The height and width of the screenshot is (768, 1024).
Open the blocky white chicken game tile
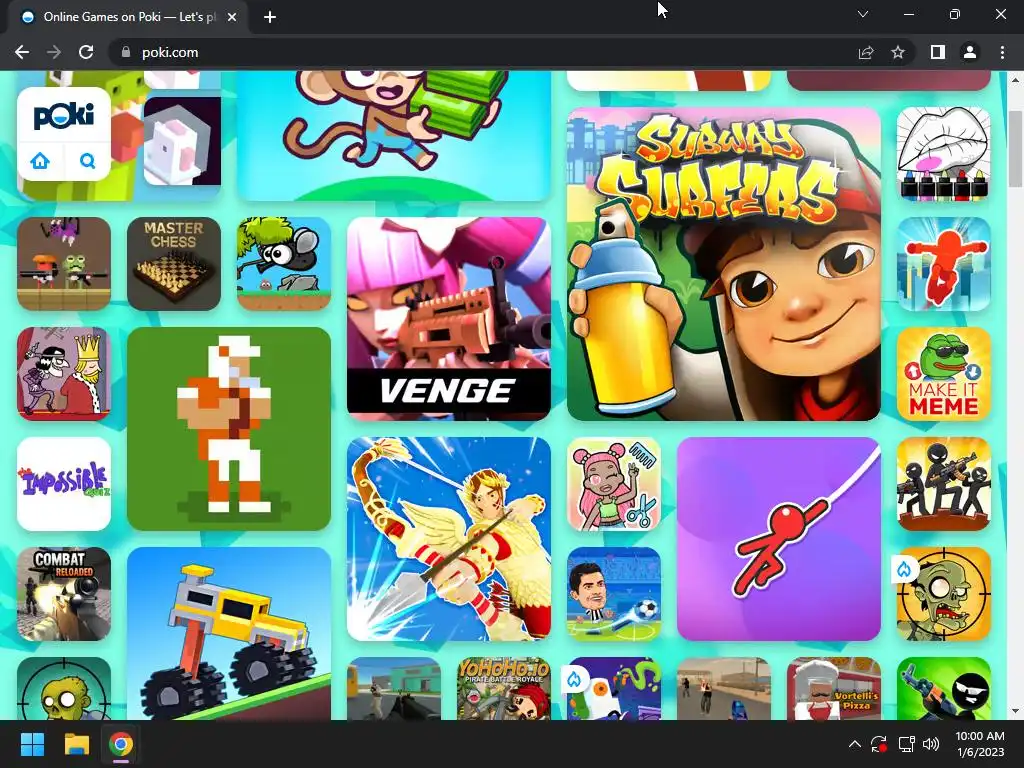click(182, 140)
